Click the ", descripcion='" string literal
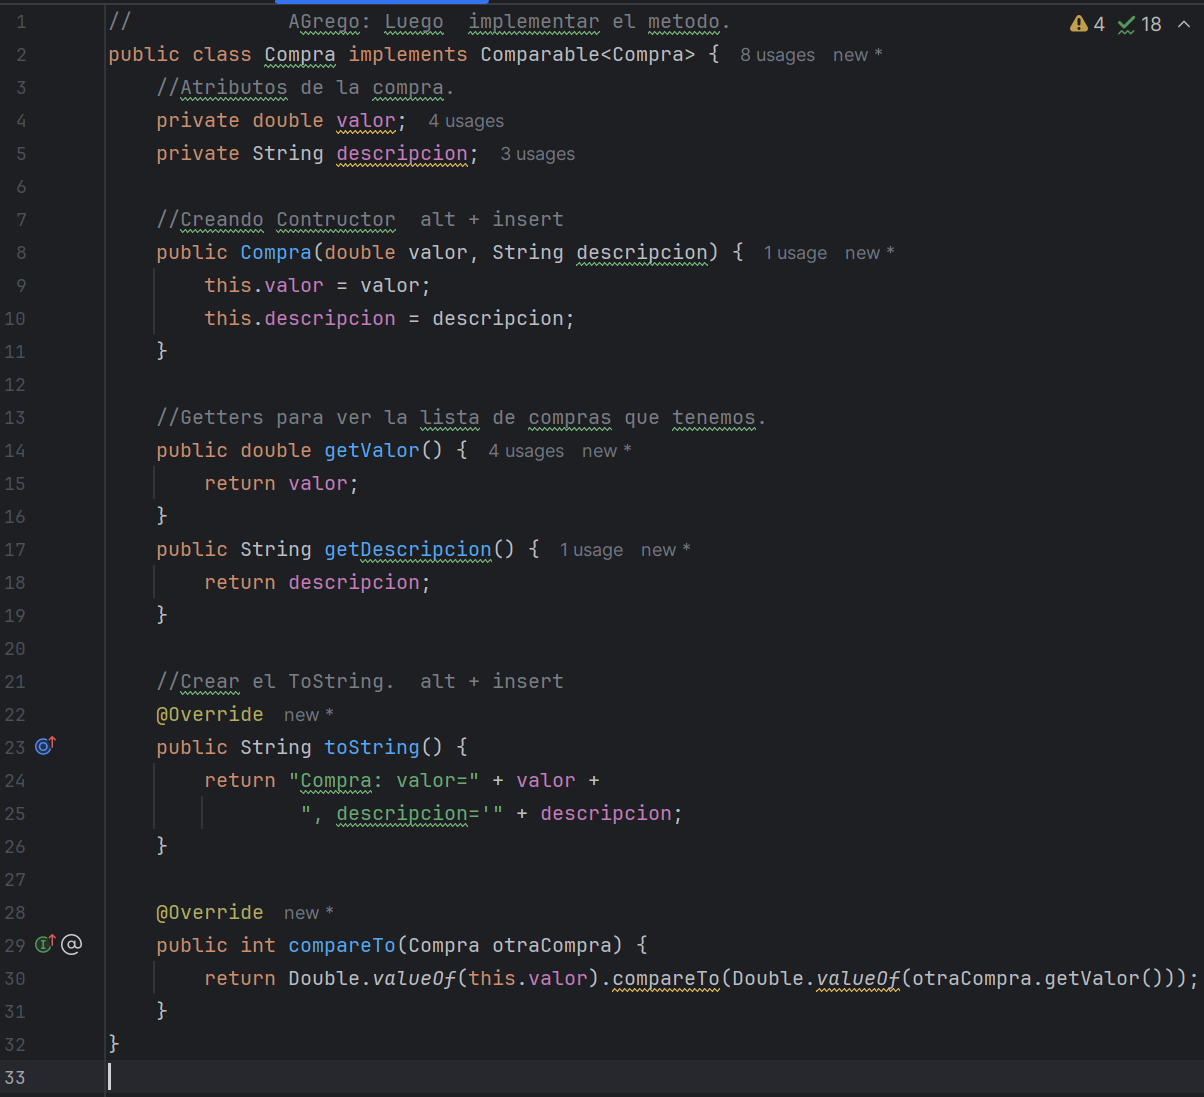The image size is (1204, 1097). pyautogui.click(x=402, y=813)
